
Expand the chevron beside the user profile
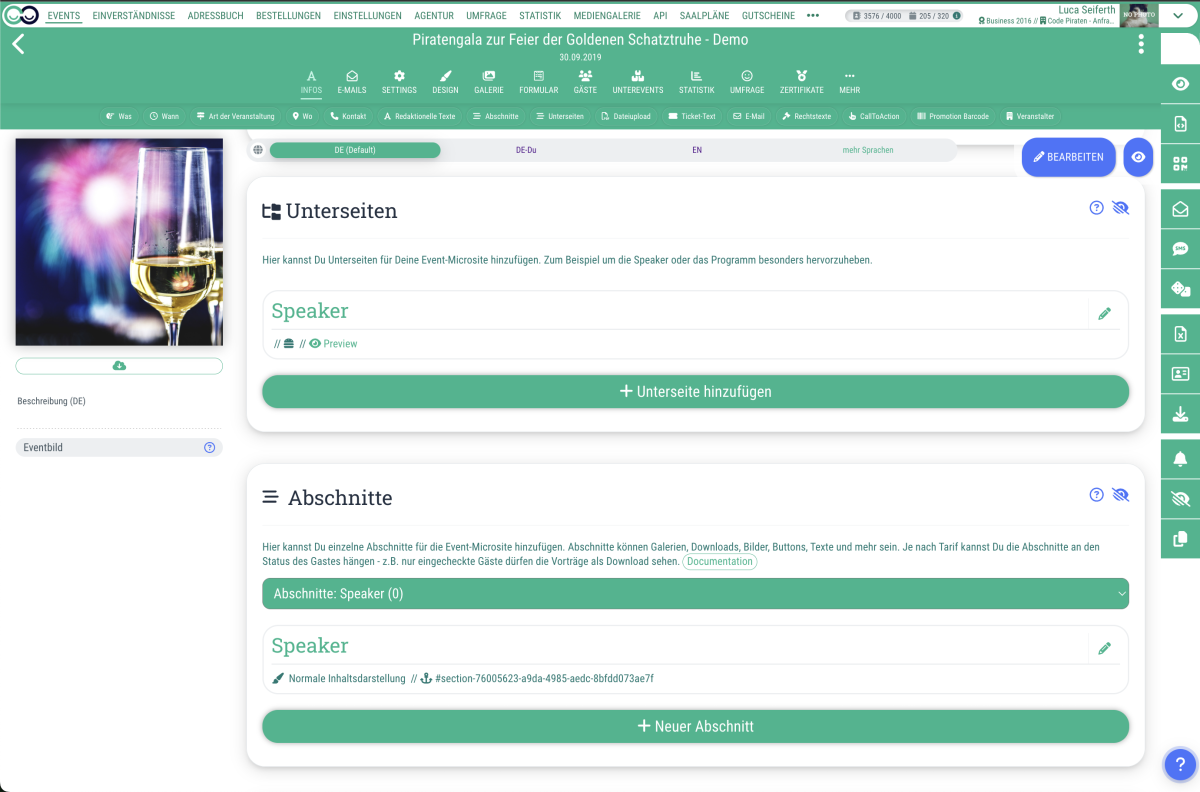pyautogui.click(x=1180, y=15)
